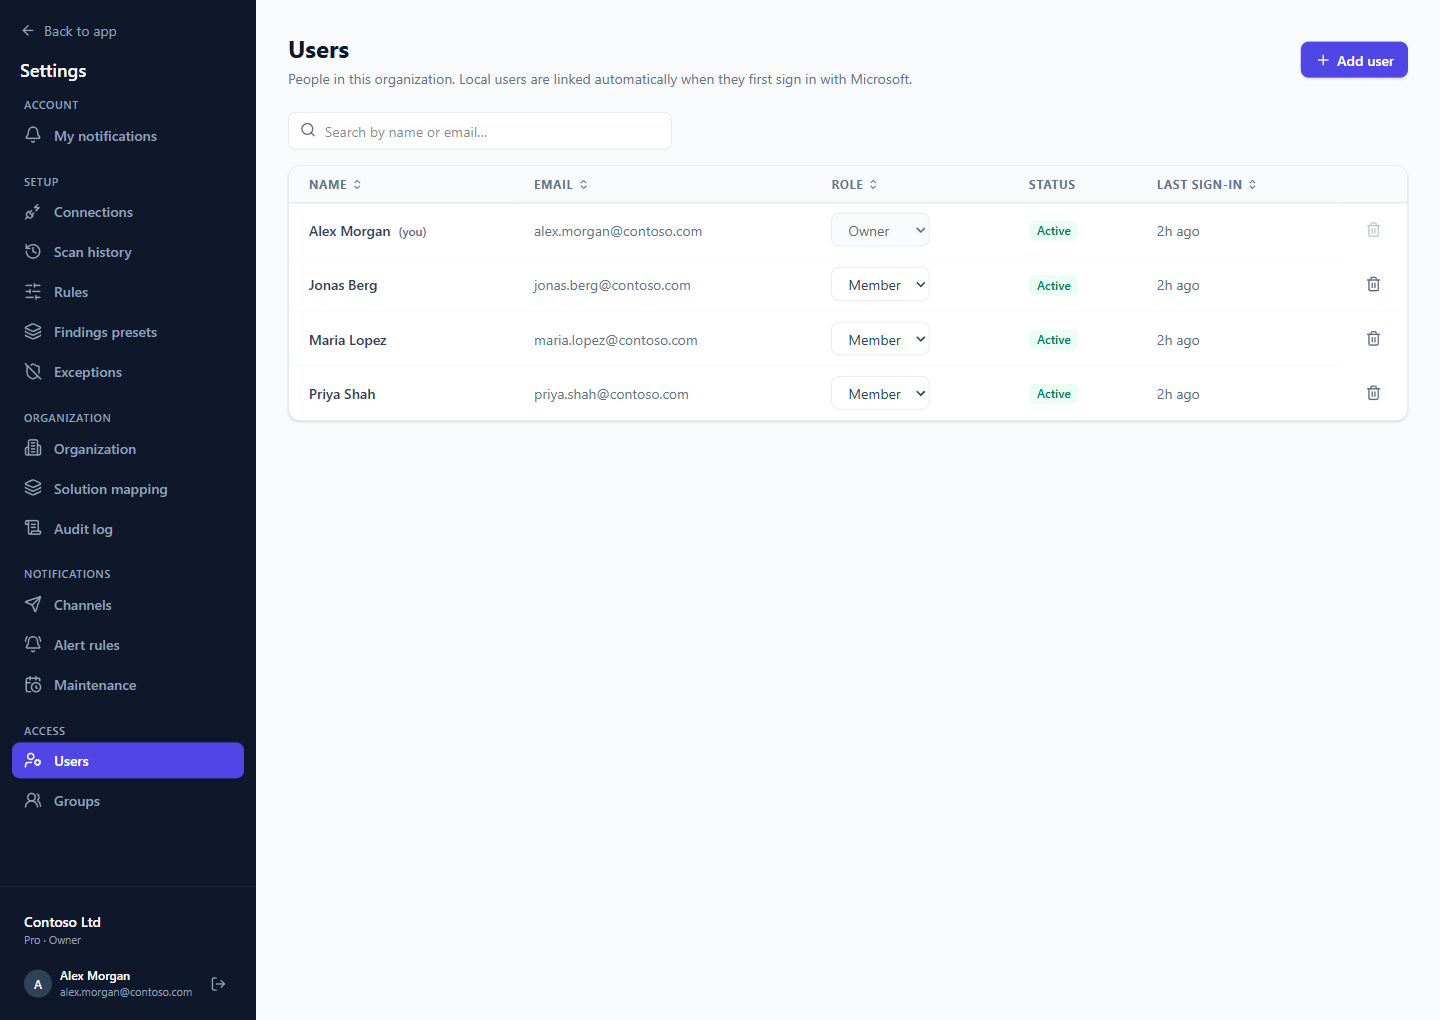Click the sign-out icon beside Alex Morgan
The height and width of the screenshot is (1020, 1440).
pos(218,984)
